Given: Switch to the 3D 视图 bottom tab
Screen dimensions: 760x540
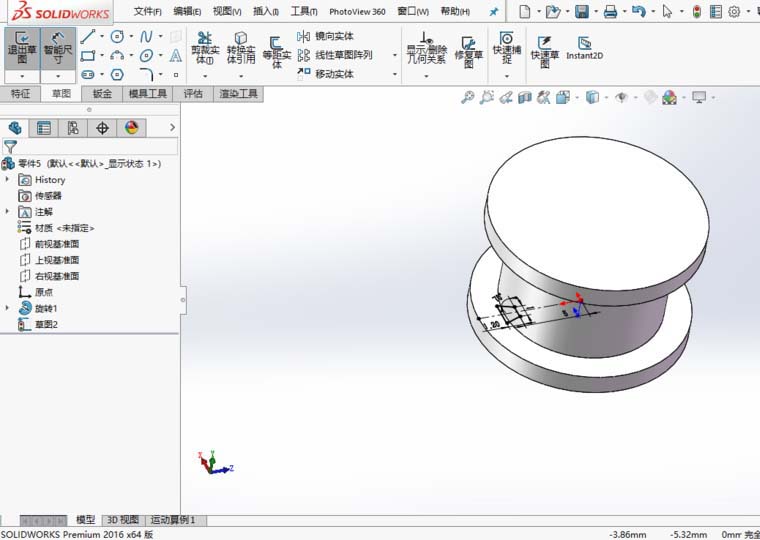Looking at the screenshot, I should coord(123,520).
